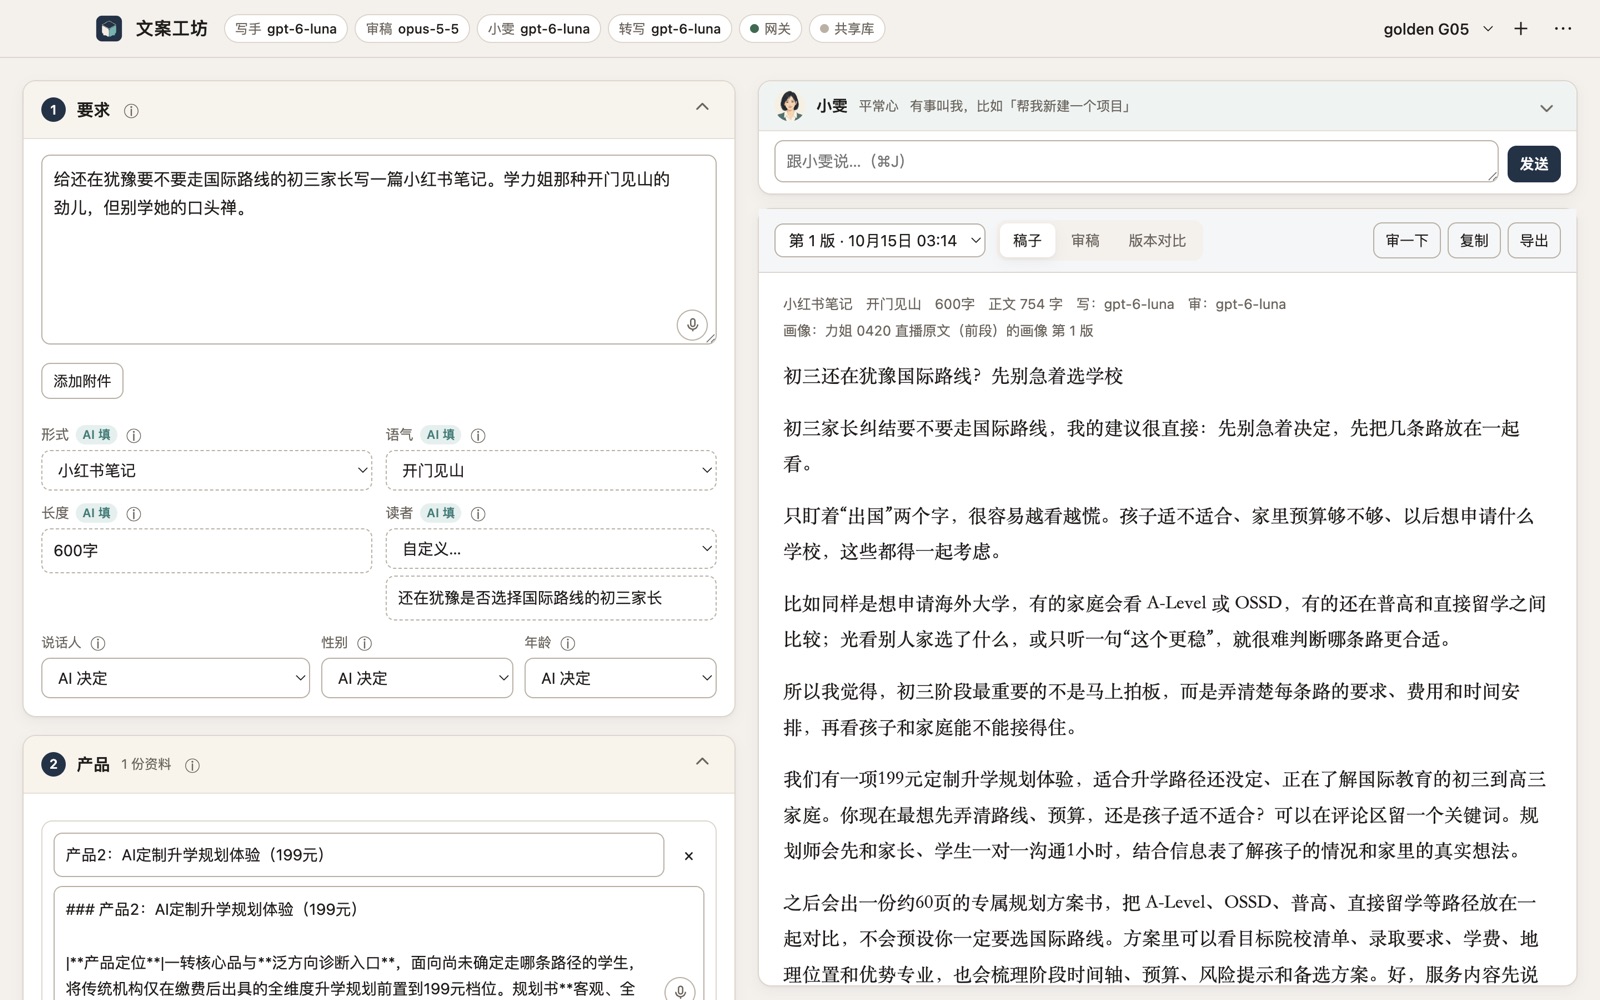Click 审稿 opus-5-5 model chip
Screen dimensions: 1600x1000
pos(412,29)
